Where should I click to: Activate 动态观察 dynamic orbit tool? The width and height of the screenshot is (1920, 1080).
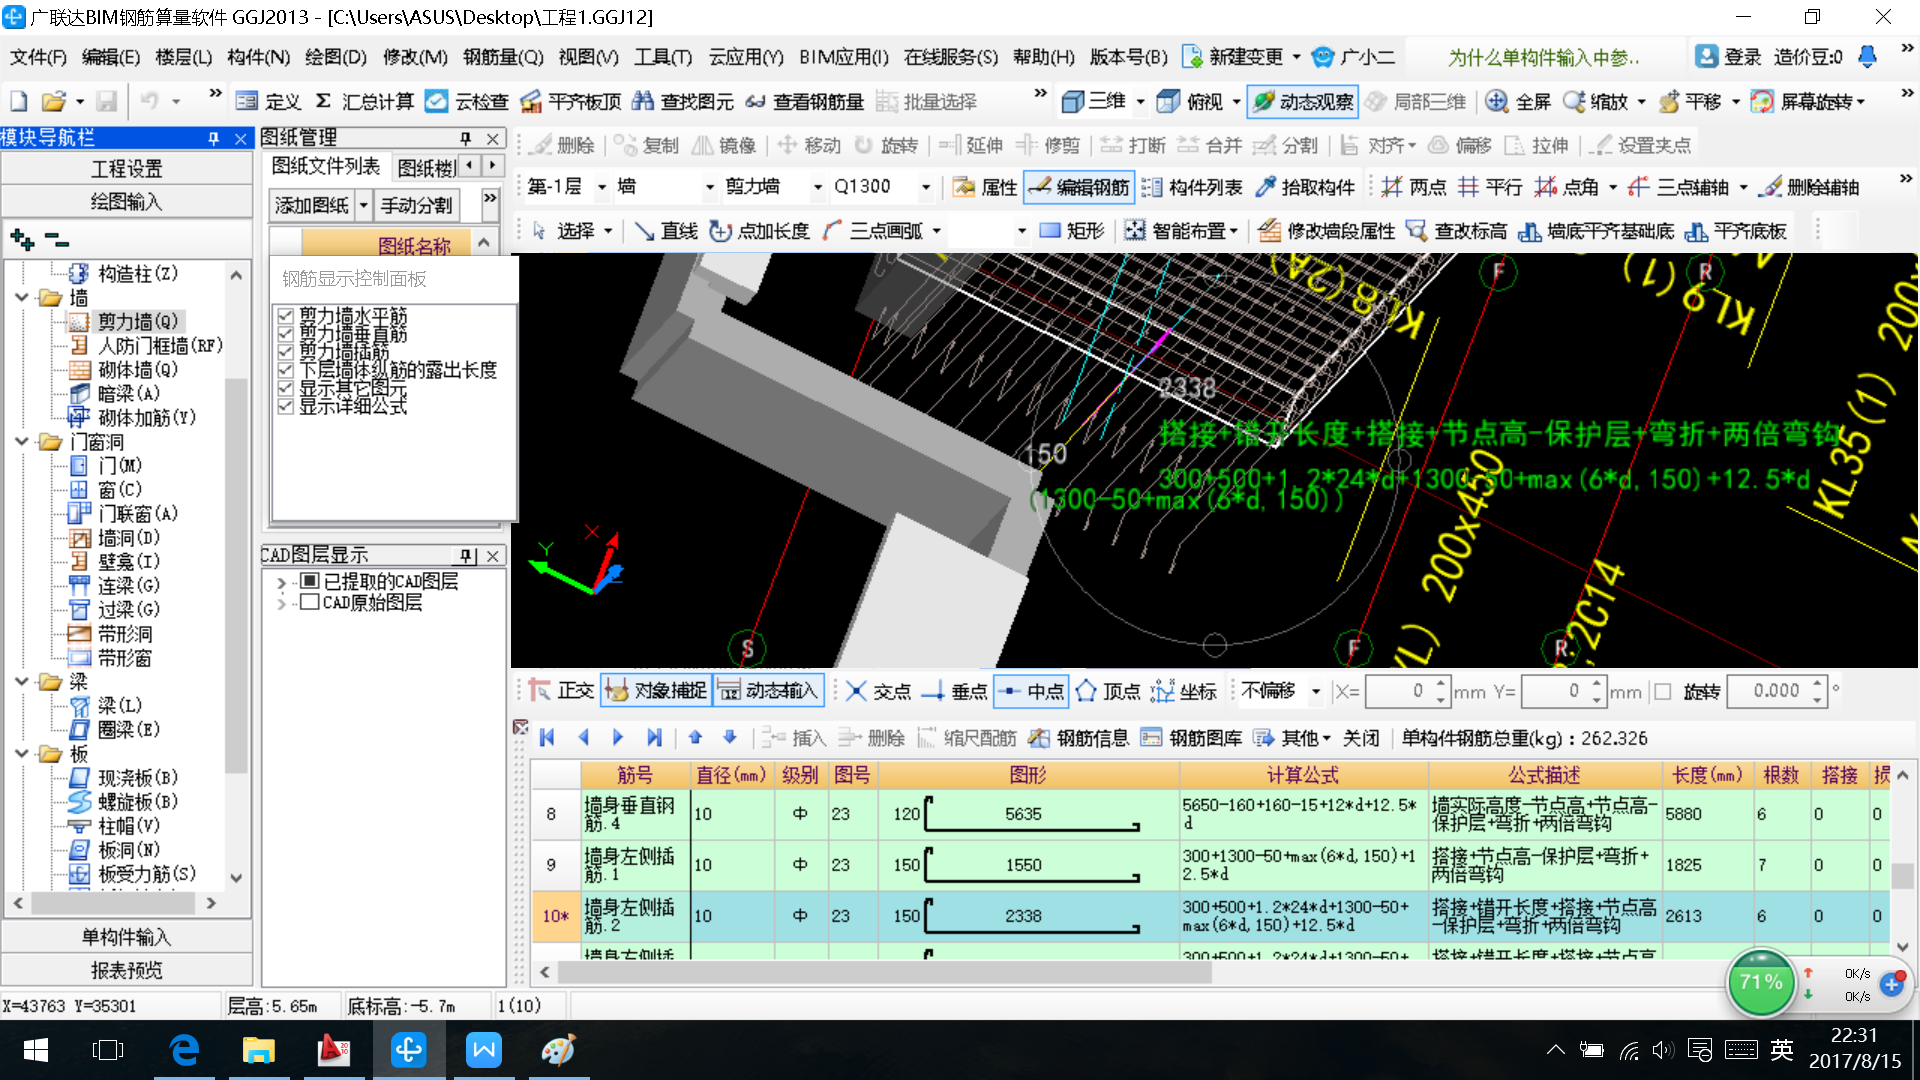pyautogui.click(x=1304, y=101)
